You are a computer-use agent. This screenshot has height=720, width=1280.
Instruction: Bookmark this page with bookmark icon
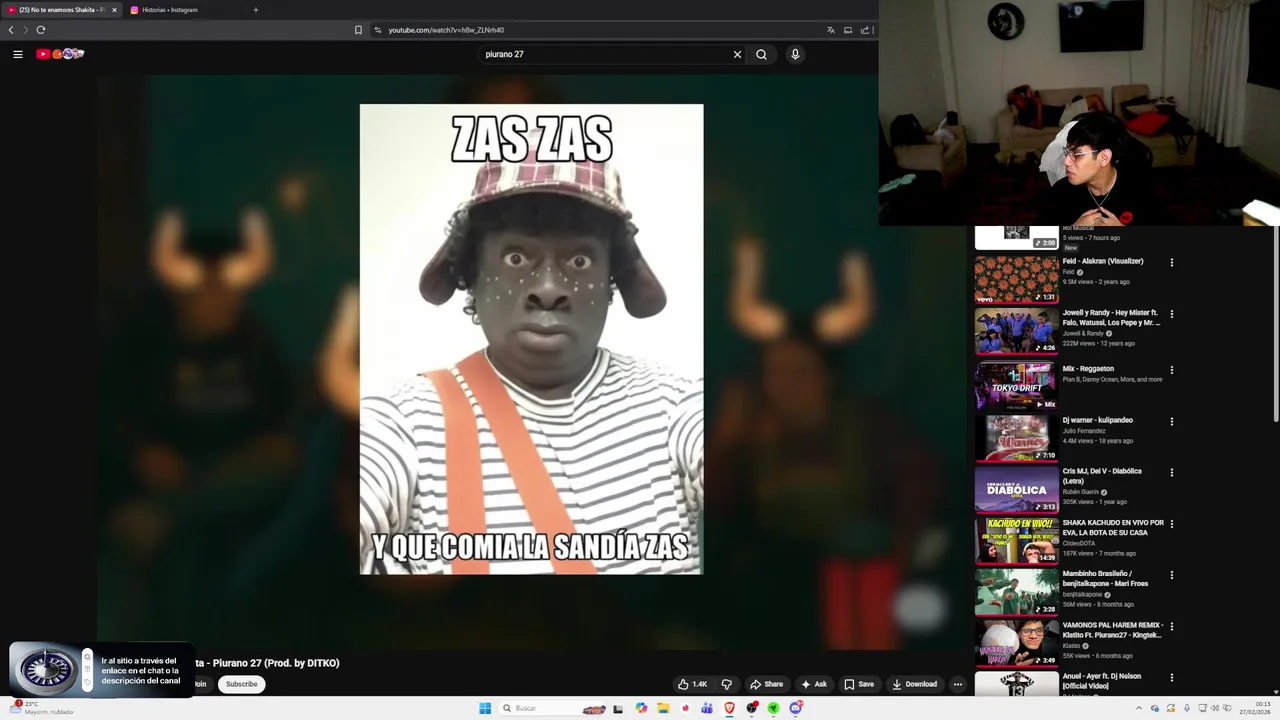pos(358,30)
